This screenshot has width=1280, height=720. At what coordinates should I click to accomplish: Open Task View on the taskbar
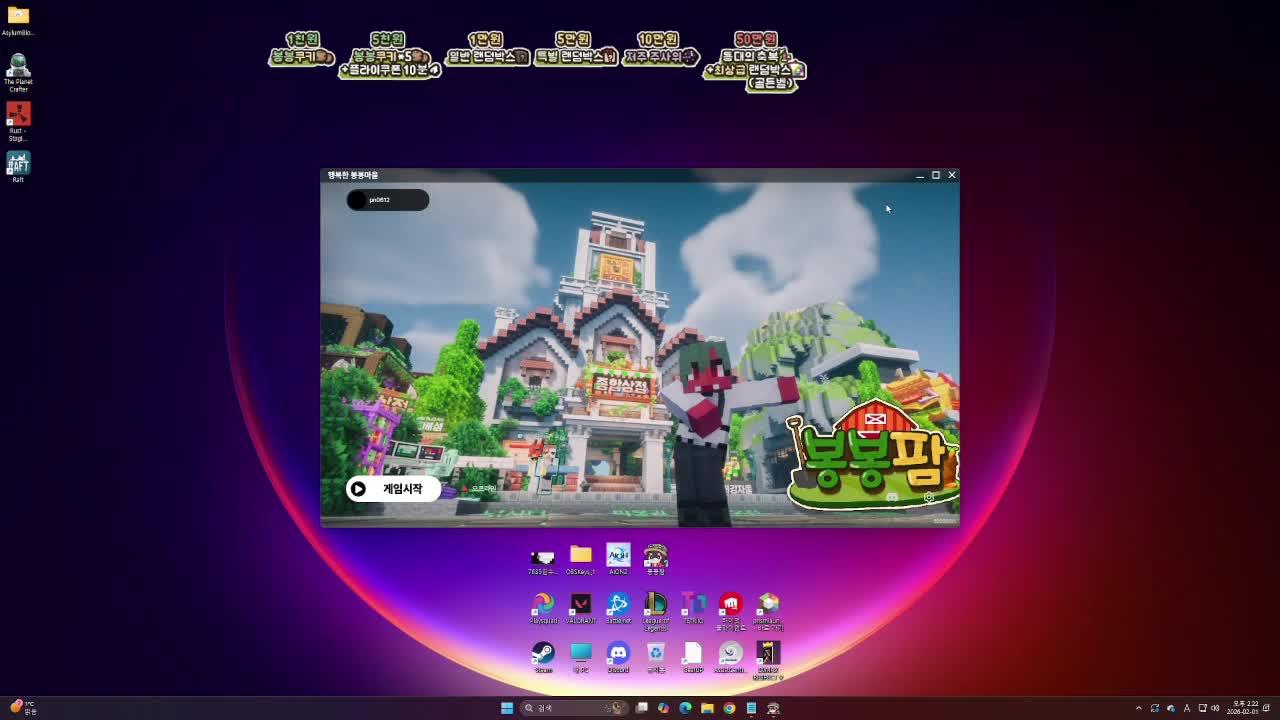[642, 708]
